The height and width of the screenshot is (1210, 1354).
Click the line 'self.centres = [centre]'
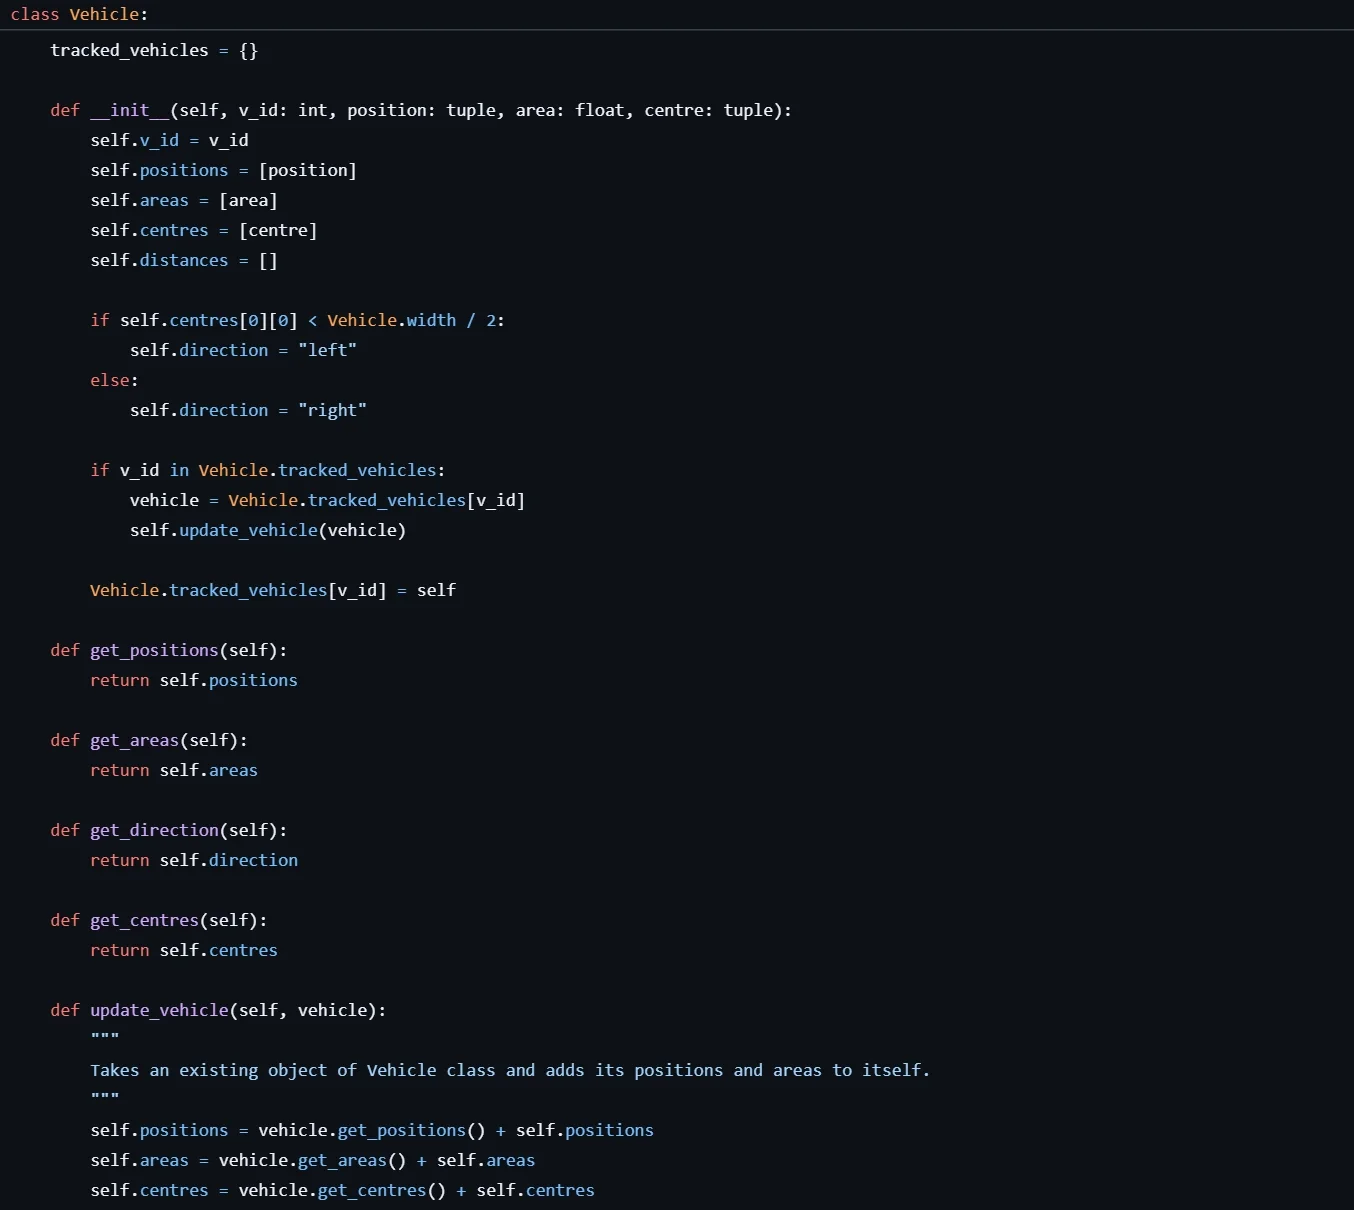(204, 230)
